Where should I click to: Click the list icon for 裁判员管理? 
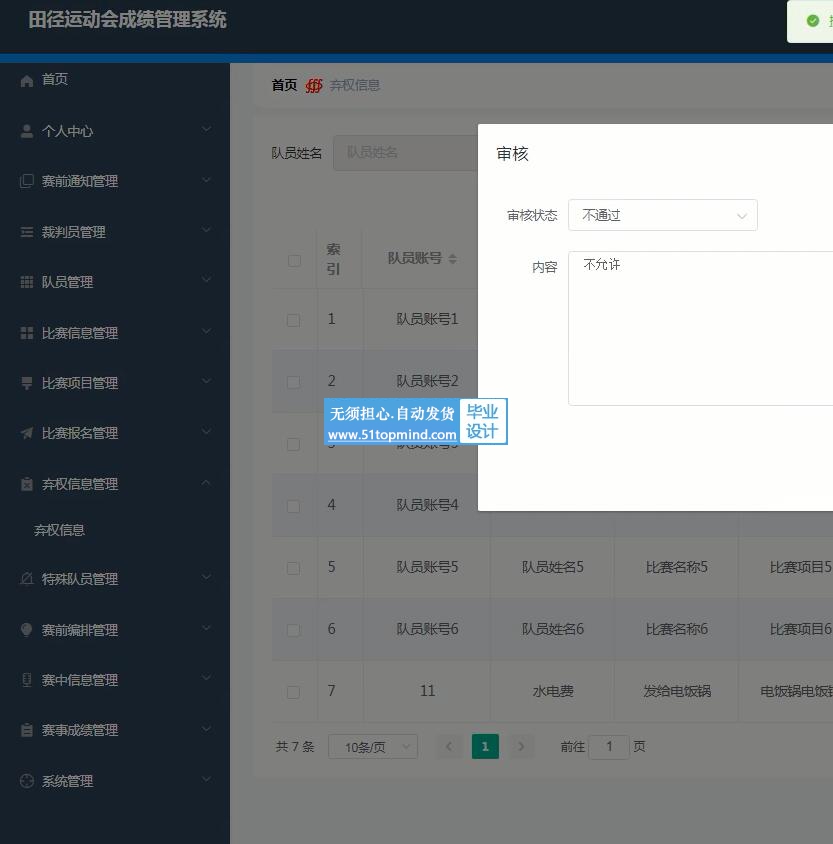point(26,232)
